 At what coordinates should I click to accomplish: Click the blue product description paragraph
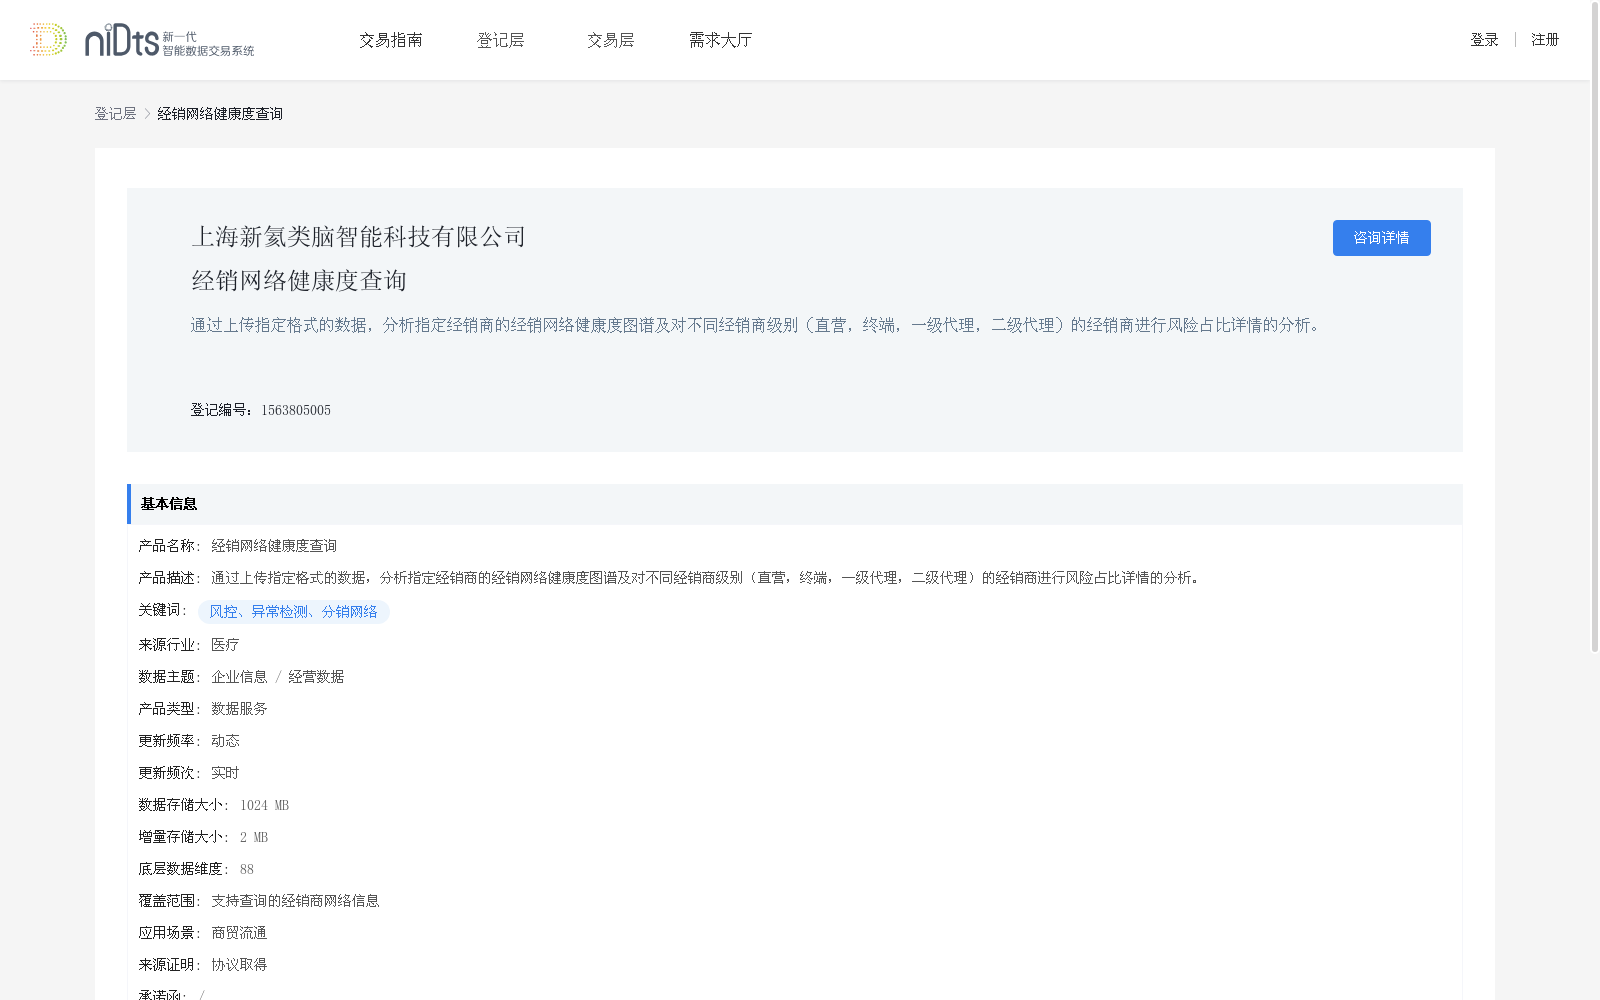758,325
